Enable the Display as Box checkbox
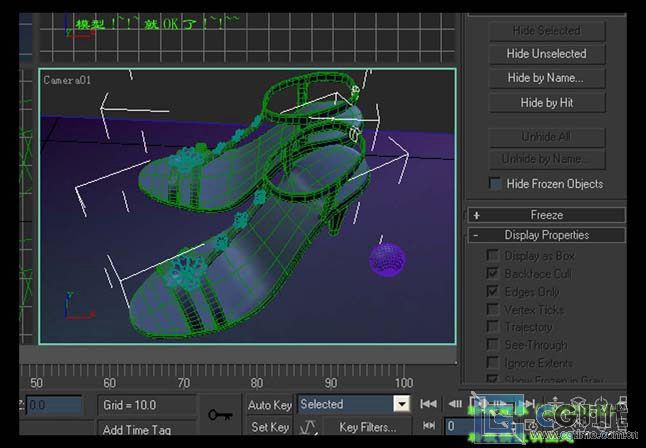Viewport: 646px width, 448px height. [x=492, y=255]
